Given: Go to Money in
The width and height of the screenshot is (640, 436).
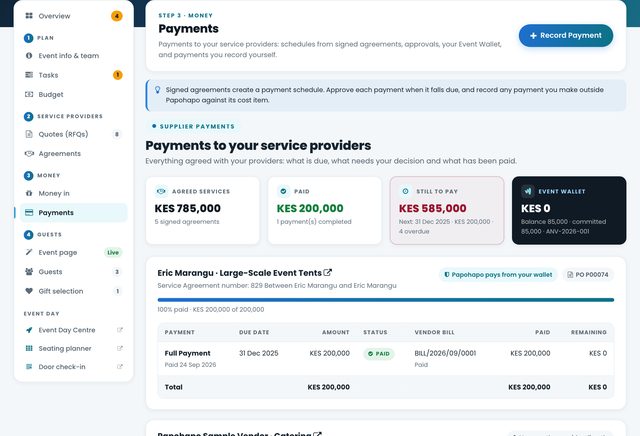Looking at the screenshot, I should point(73,193).
